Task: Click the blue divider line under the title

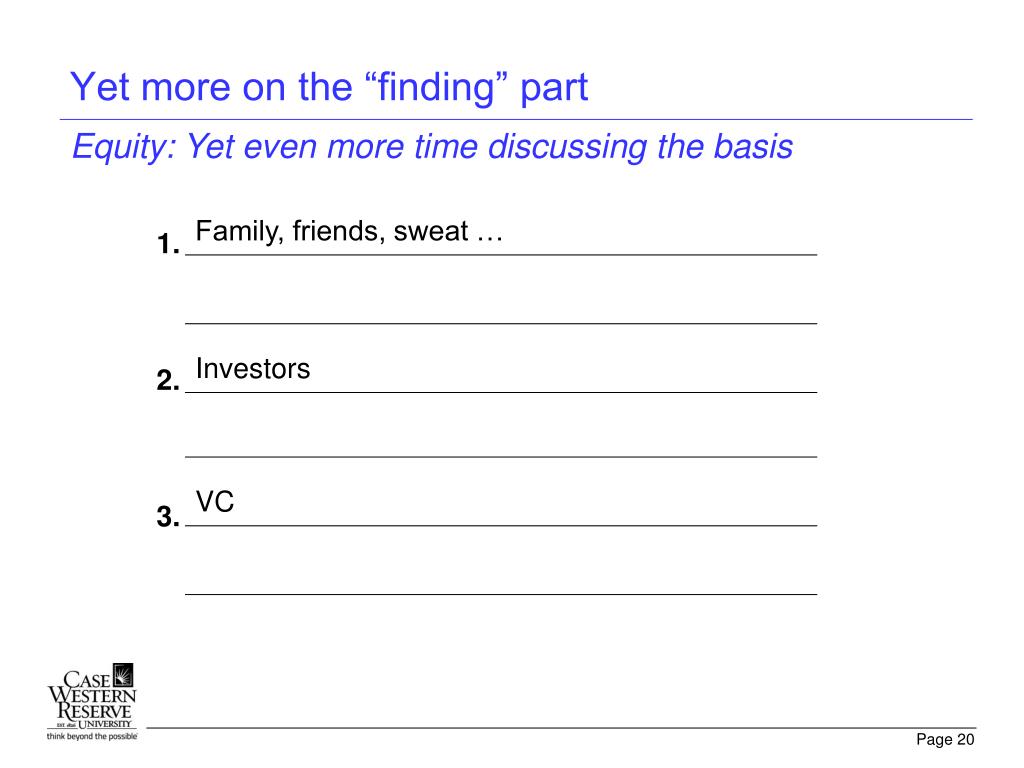Action: coord(516,120)
